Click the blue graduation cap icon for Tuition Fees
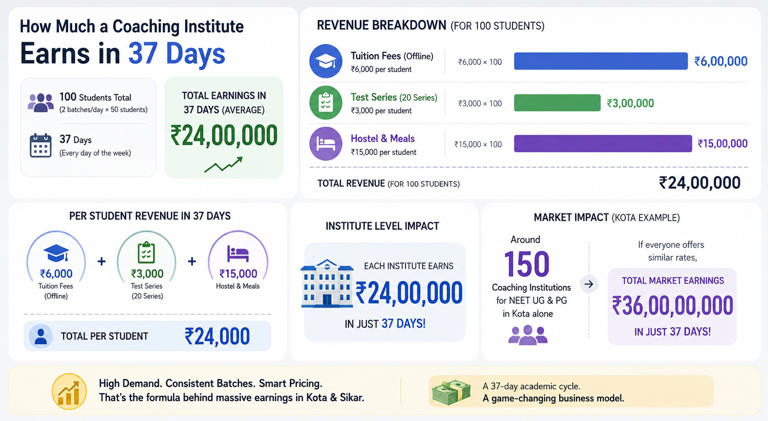Screen dimensions: 768x421 tap(326, 61)
